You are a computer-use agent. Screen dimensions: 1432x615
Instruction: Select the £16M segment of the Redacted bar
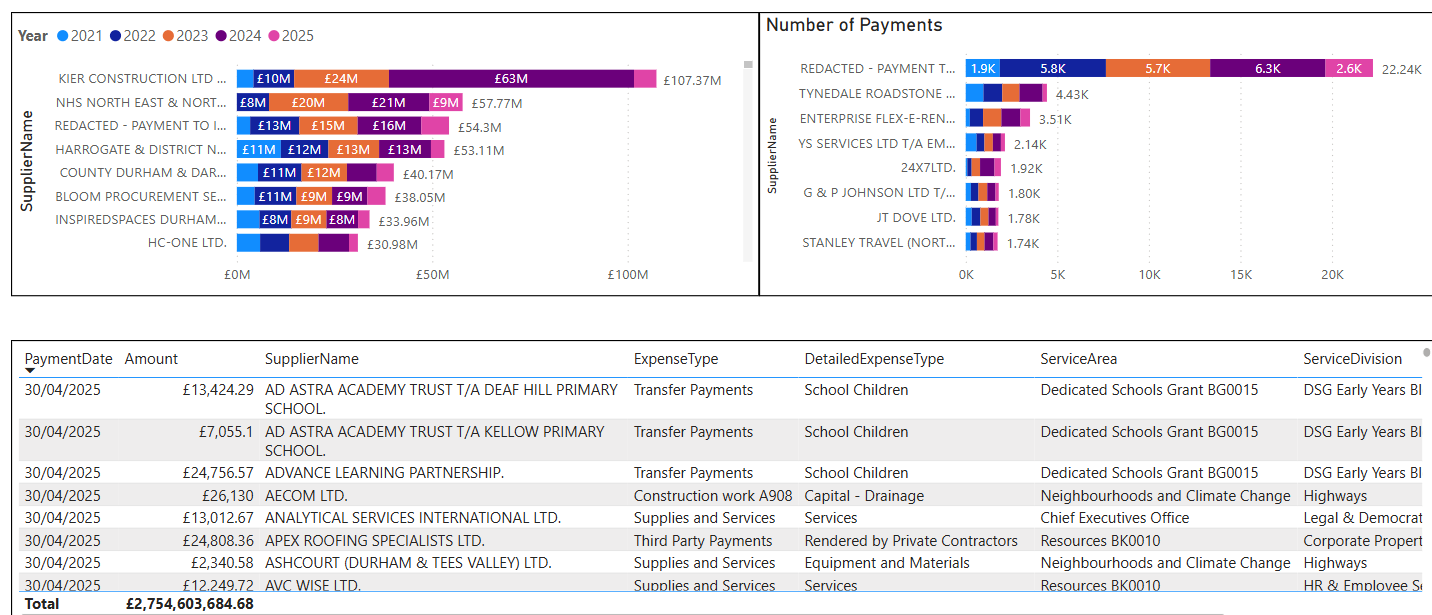click(389, 126)
